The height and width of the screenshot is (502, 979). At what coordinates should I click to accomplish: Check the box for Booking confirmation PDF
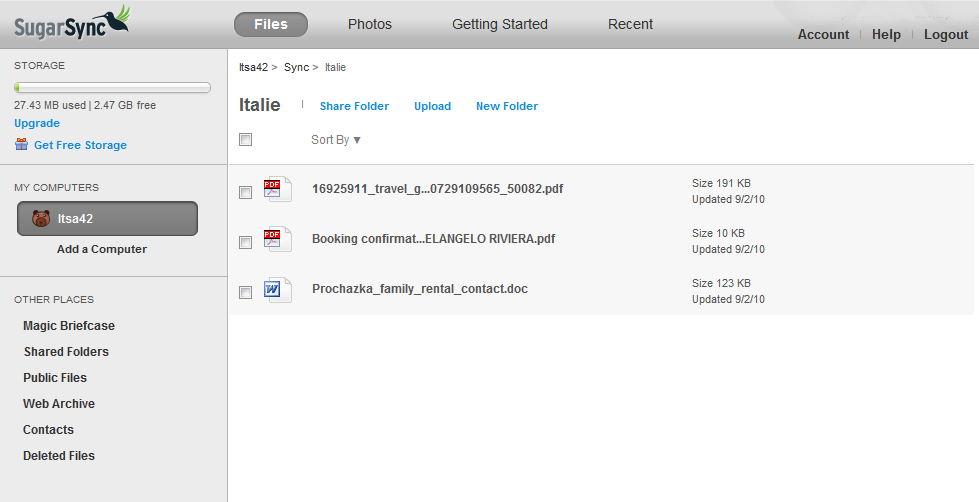tap(245, 242)
